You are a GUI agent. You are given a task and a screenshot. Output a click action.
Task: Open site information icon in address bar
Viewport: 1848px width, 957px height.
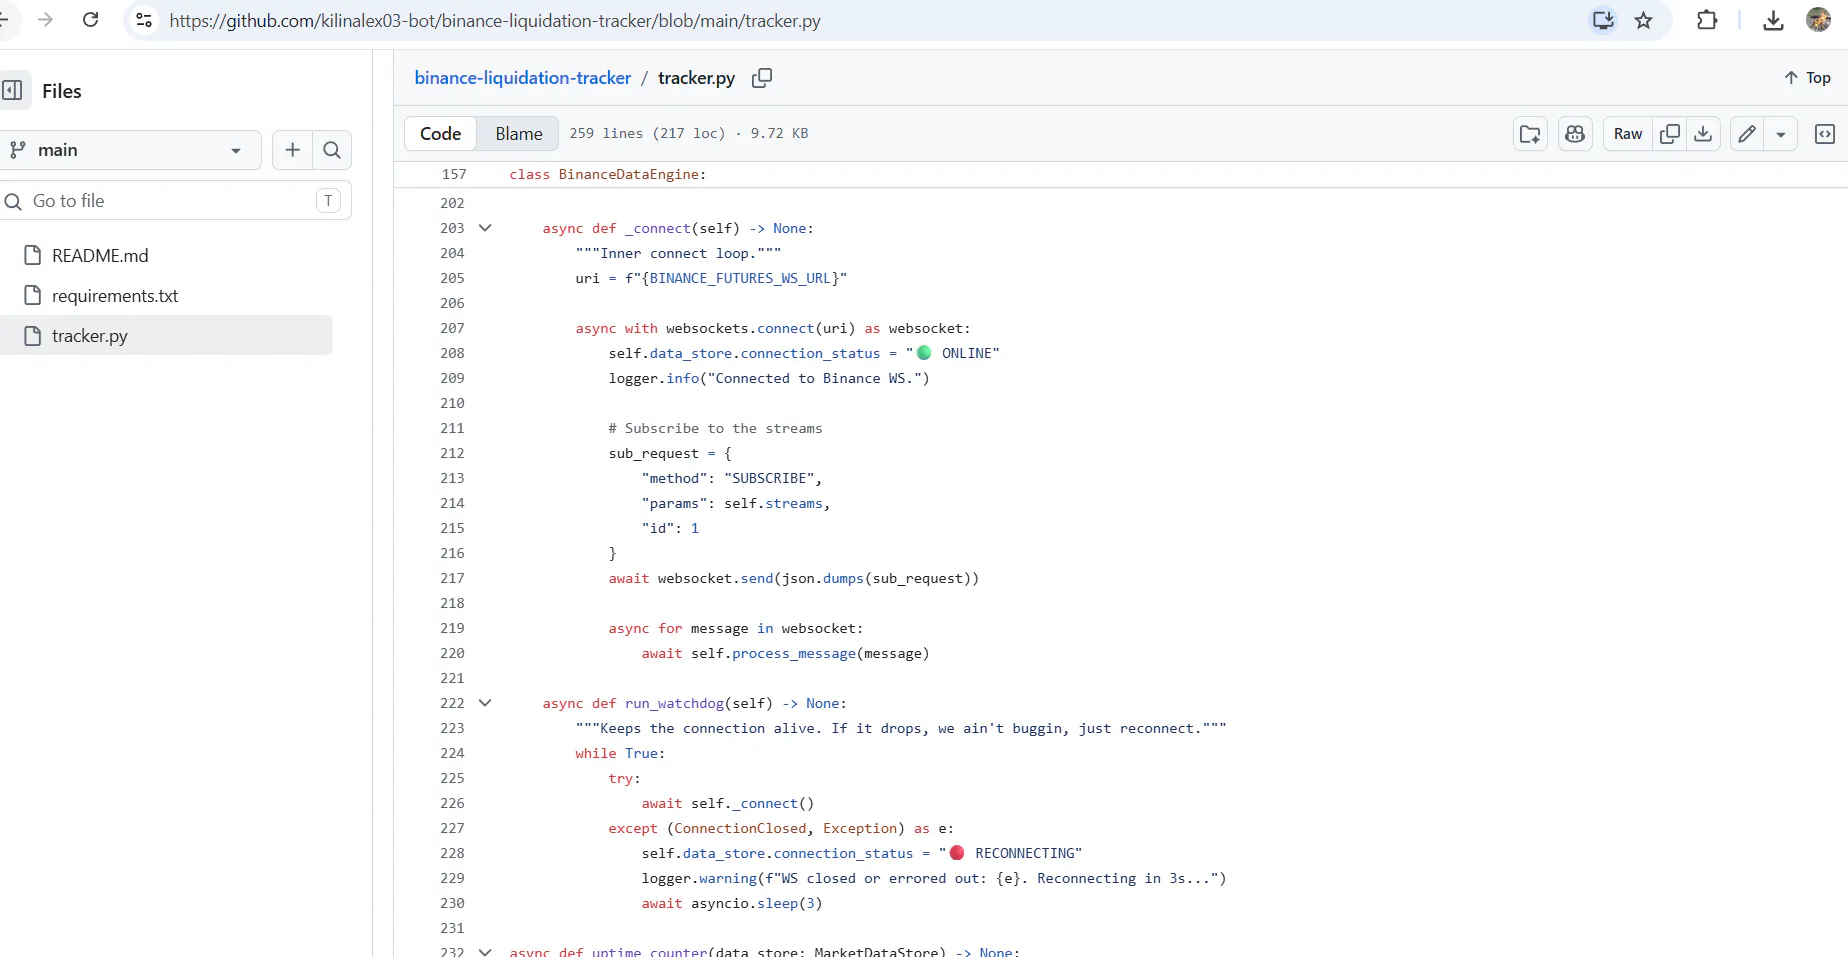[x=144, y=20]
